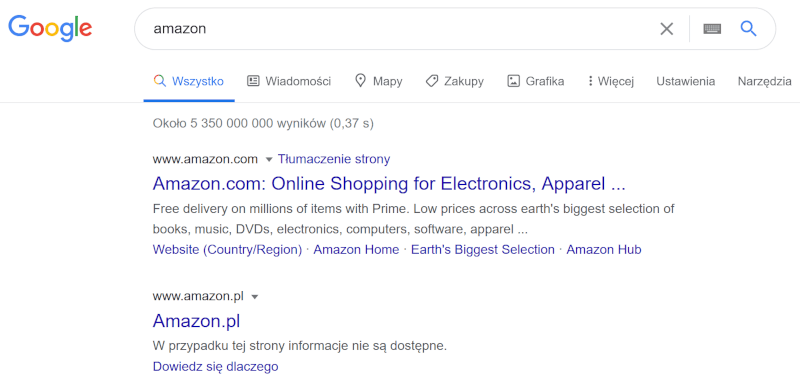Expand dropdown arrow next to www.amazon.com

[269, 160]
